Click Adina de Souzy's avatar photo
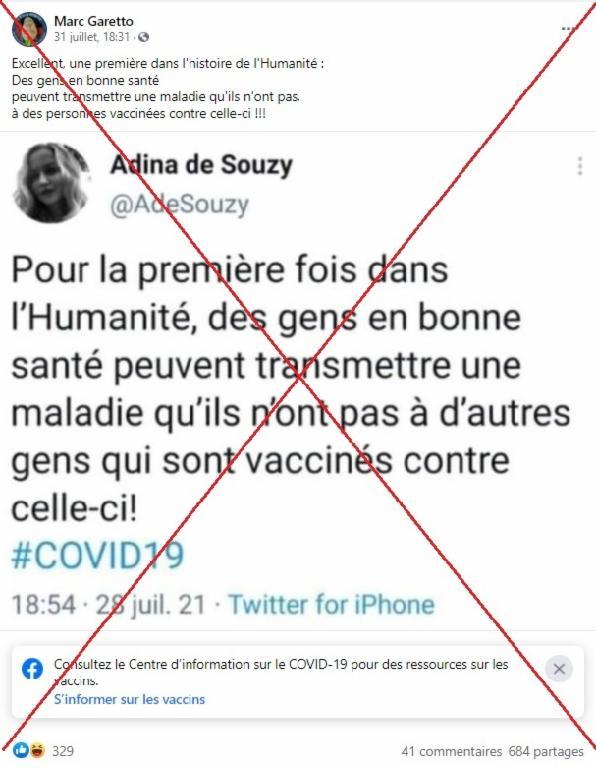596x768 pixels. (x=51, y=182)
